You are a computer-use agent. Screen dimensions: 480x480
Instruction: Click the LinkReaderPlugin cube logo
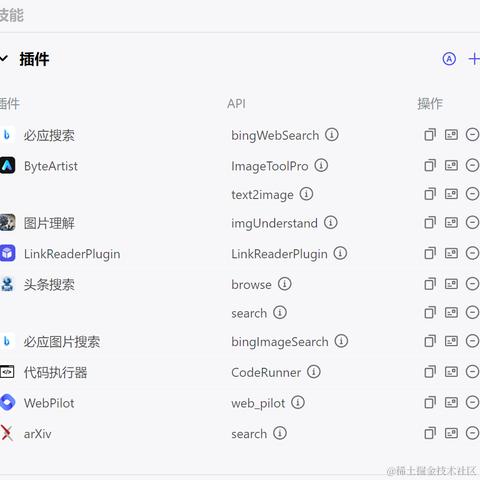pos(7,253)
